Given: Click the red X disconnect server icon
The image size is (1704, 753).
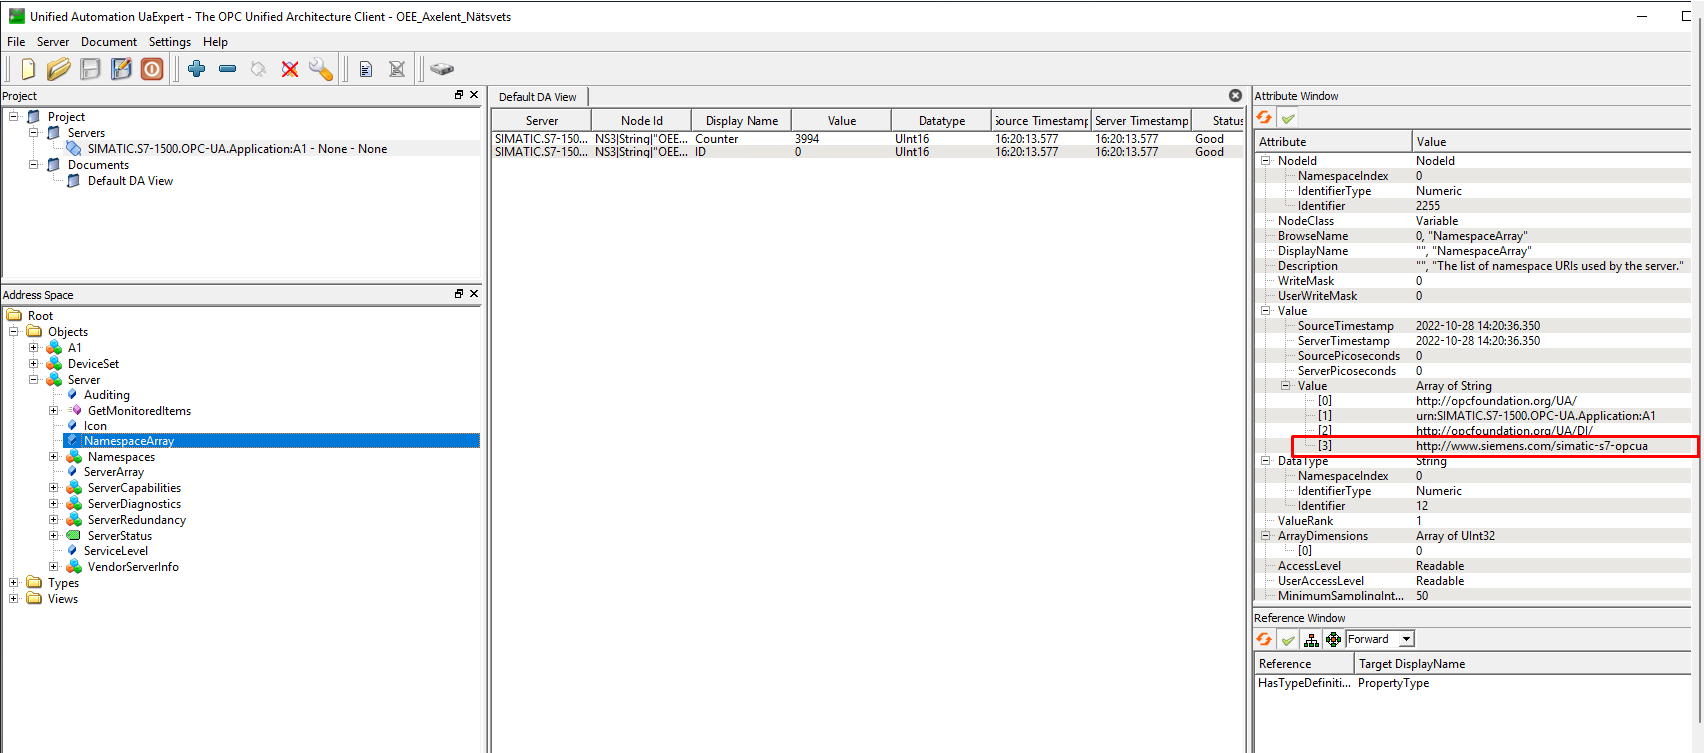Looking at the screenshot, I should pos(290,69).
